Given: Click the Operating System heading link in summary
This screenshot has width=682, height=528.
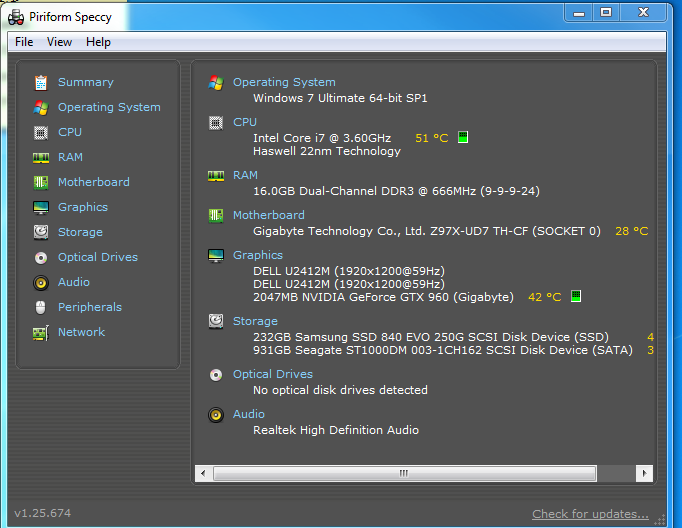Looking at the screenshot, I should 284,82.
